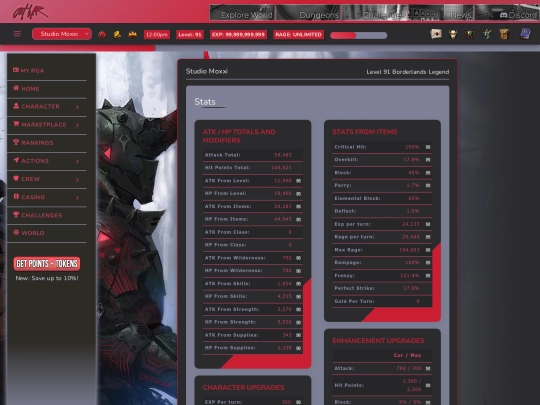Click the Elemental Block row
The image size is (540, 405).
(x=382, y=198)
